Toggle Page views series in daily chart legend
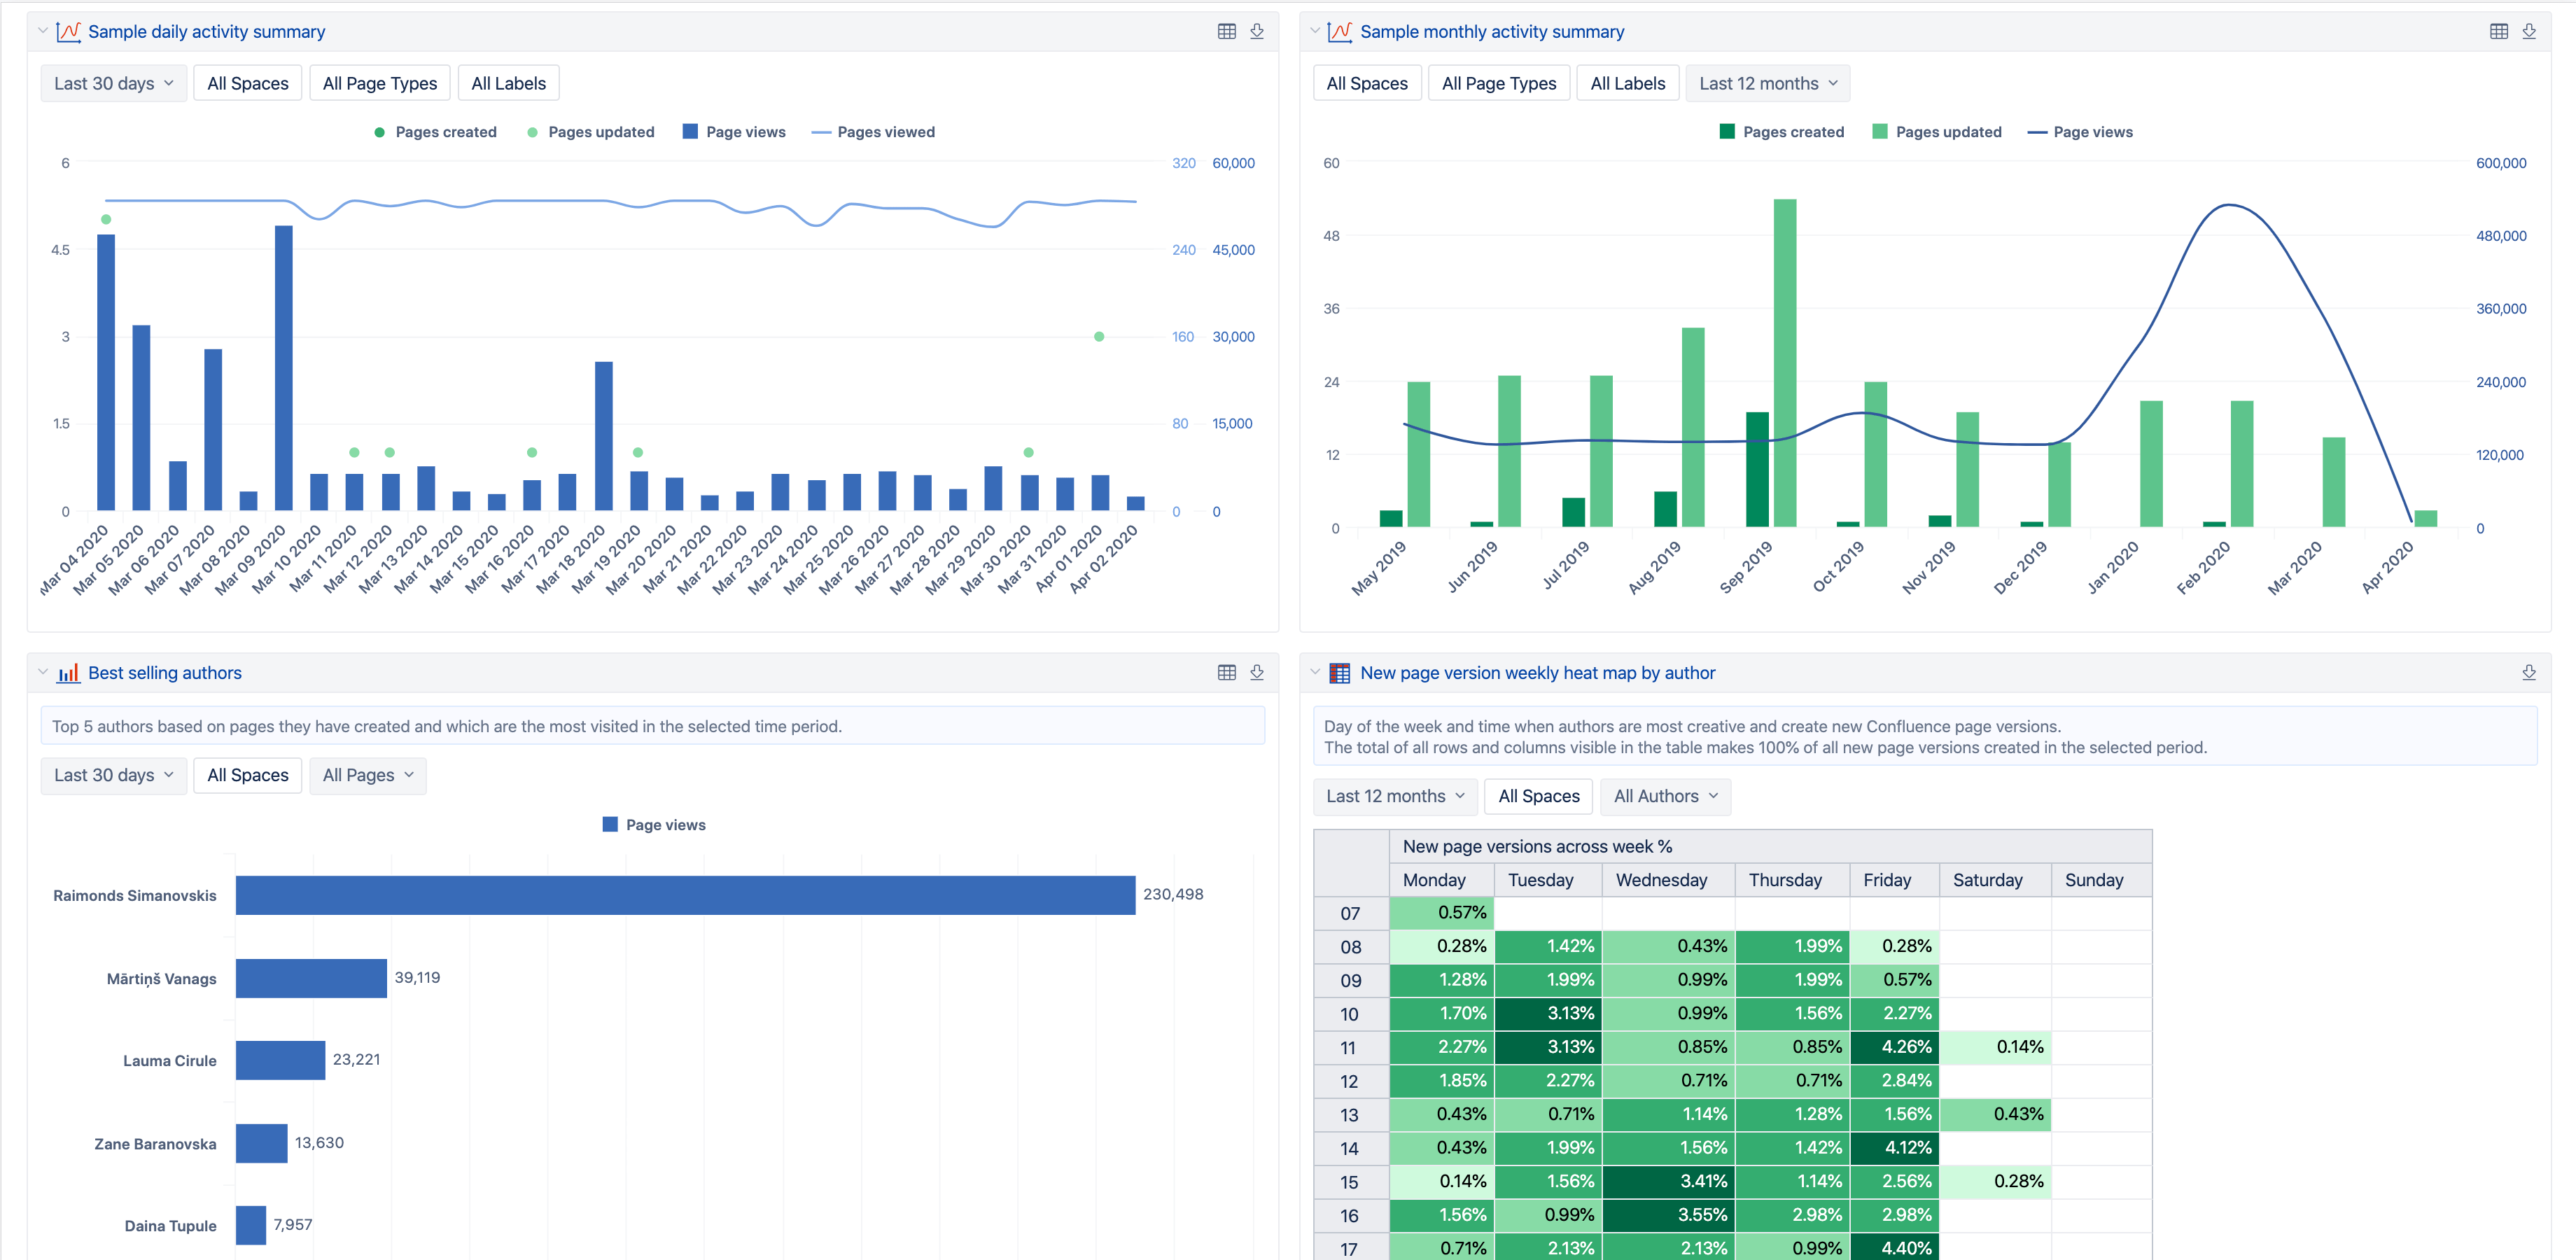Viewport: 2576px width, 1260px height. click(x=734, y=132)
